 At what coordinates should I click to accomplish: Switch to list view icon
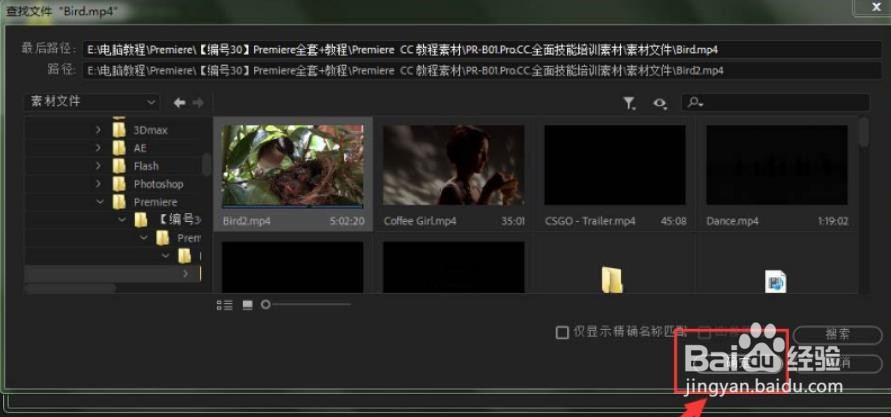[224, 305]
